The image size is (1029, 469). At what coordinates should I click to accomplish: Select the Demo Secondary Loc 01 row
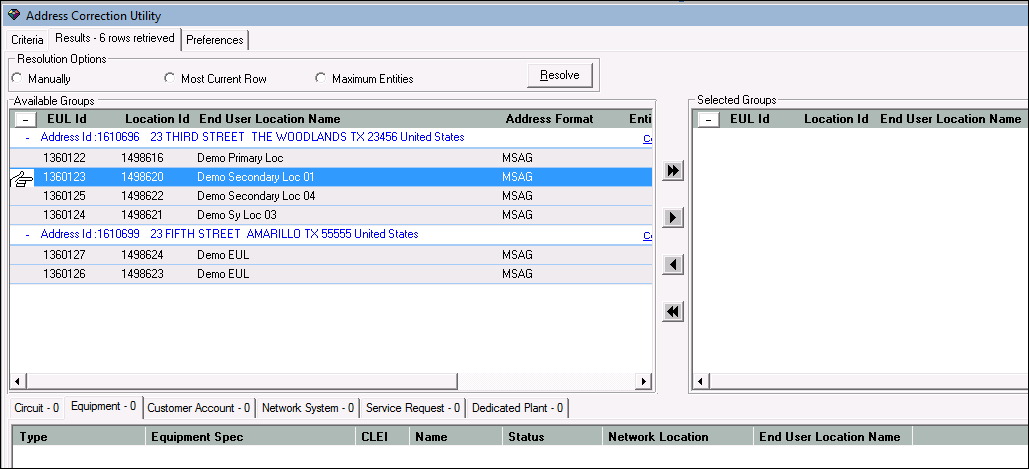[331, 177]
